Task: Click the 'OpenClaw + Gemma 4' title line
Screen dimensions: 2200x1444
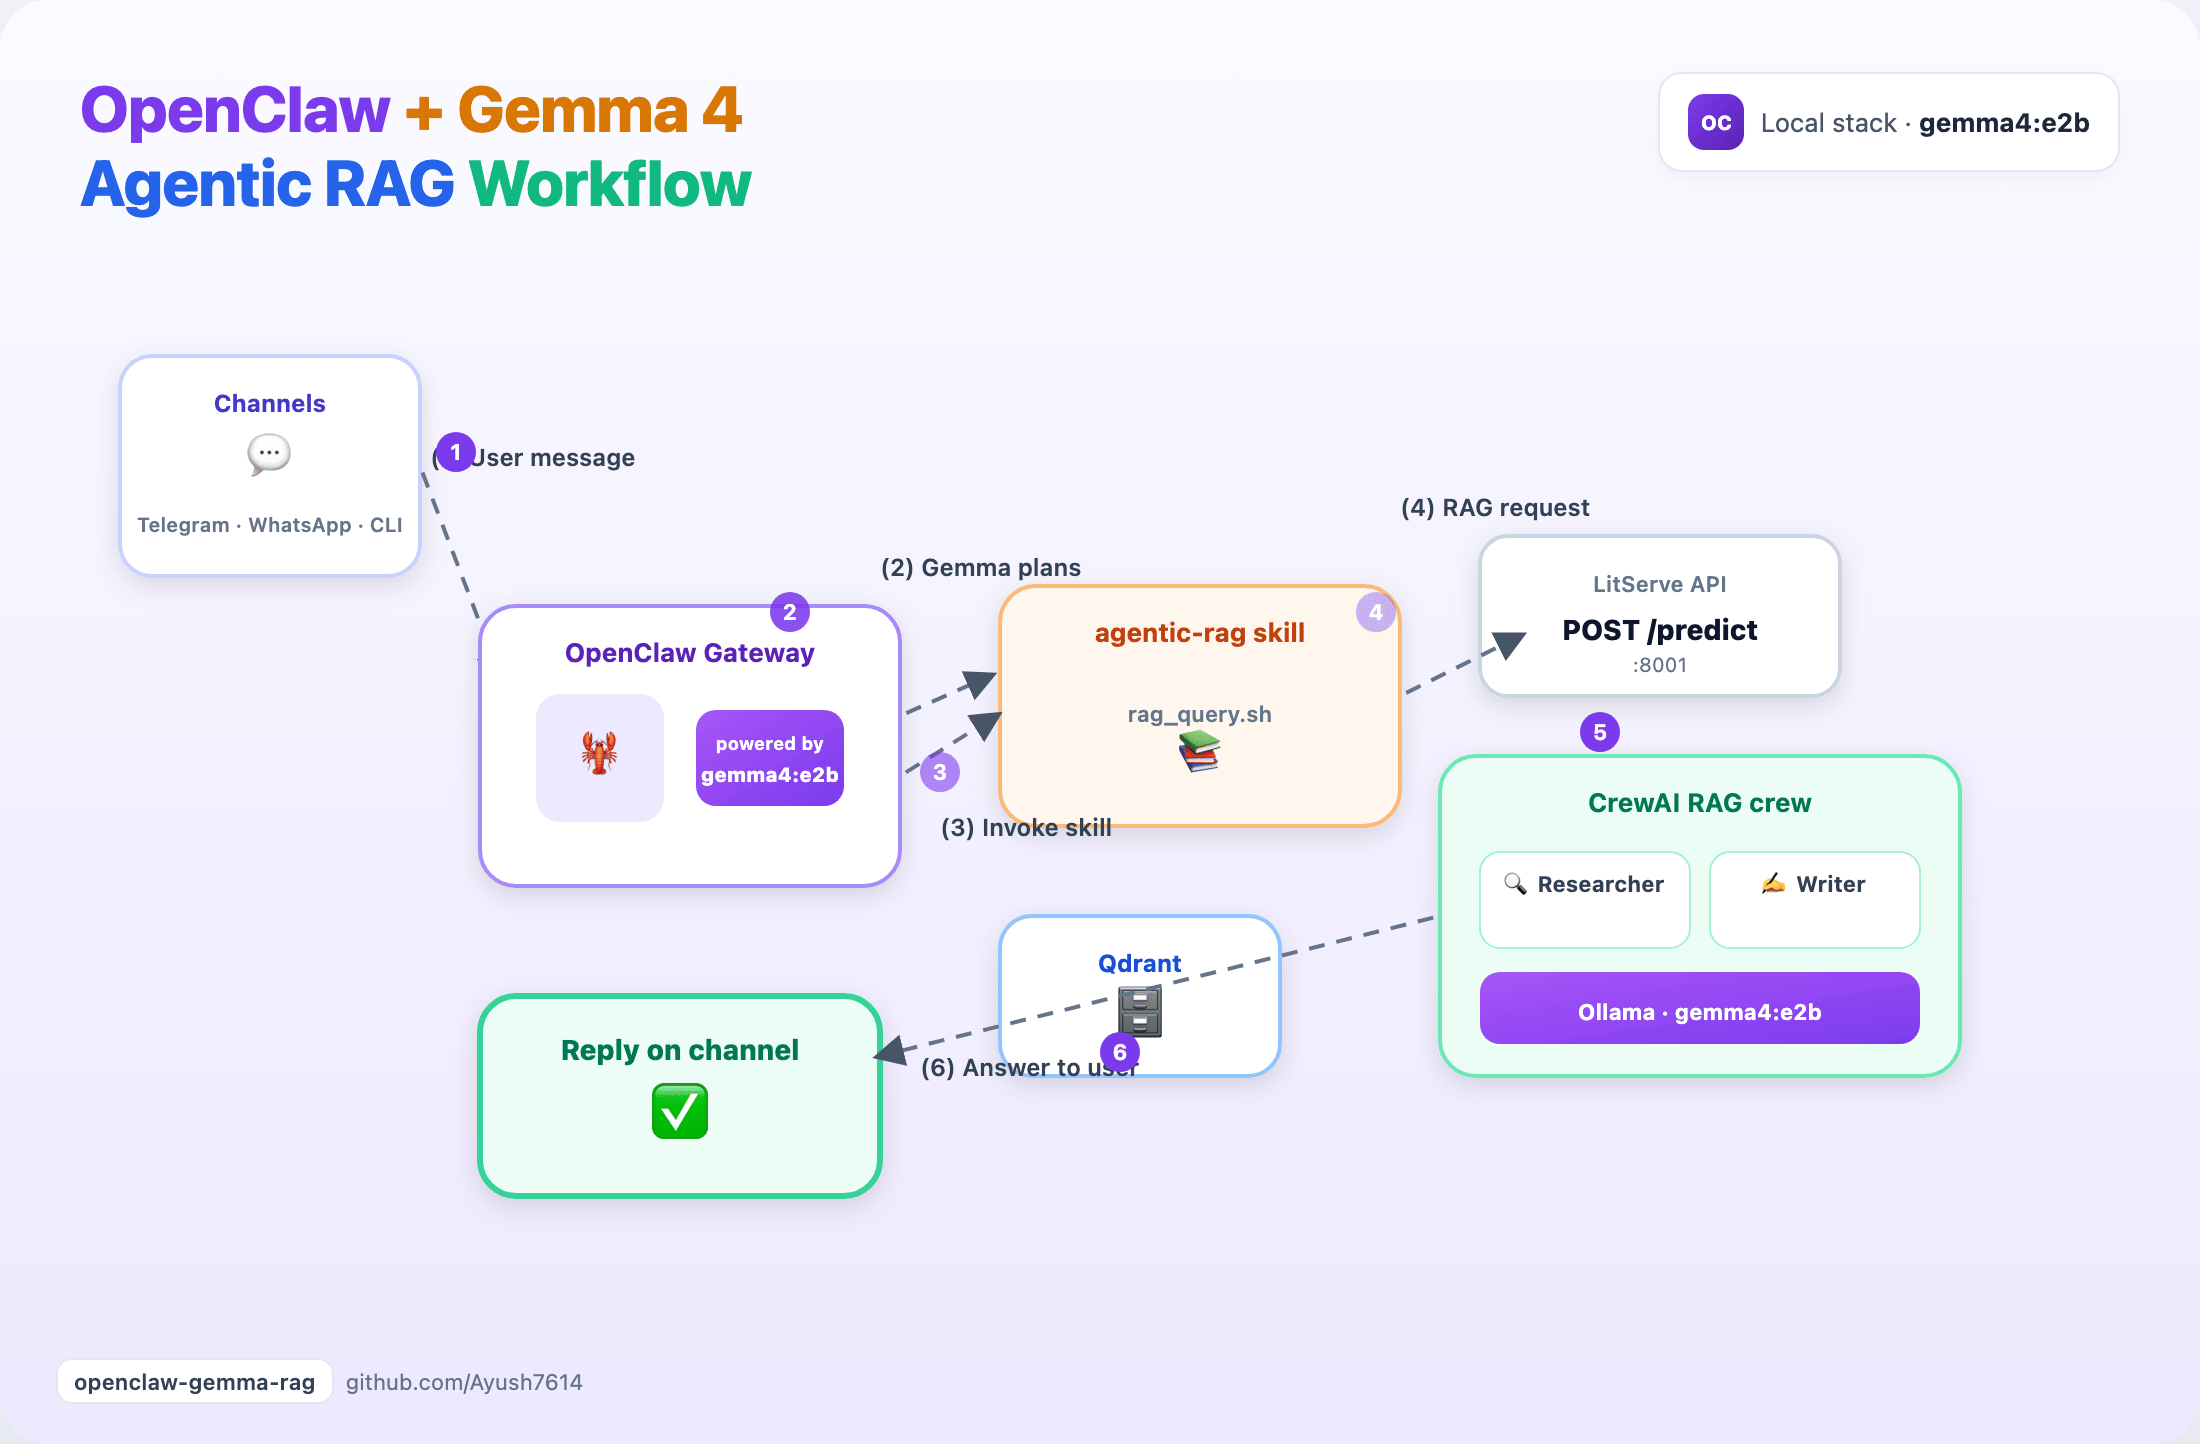Action: pyautogui.click(x=412, y=110)
